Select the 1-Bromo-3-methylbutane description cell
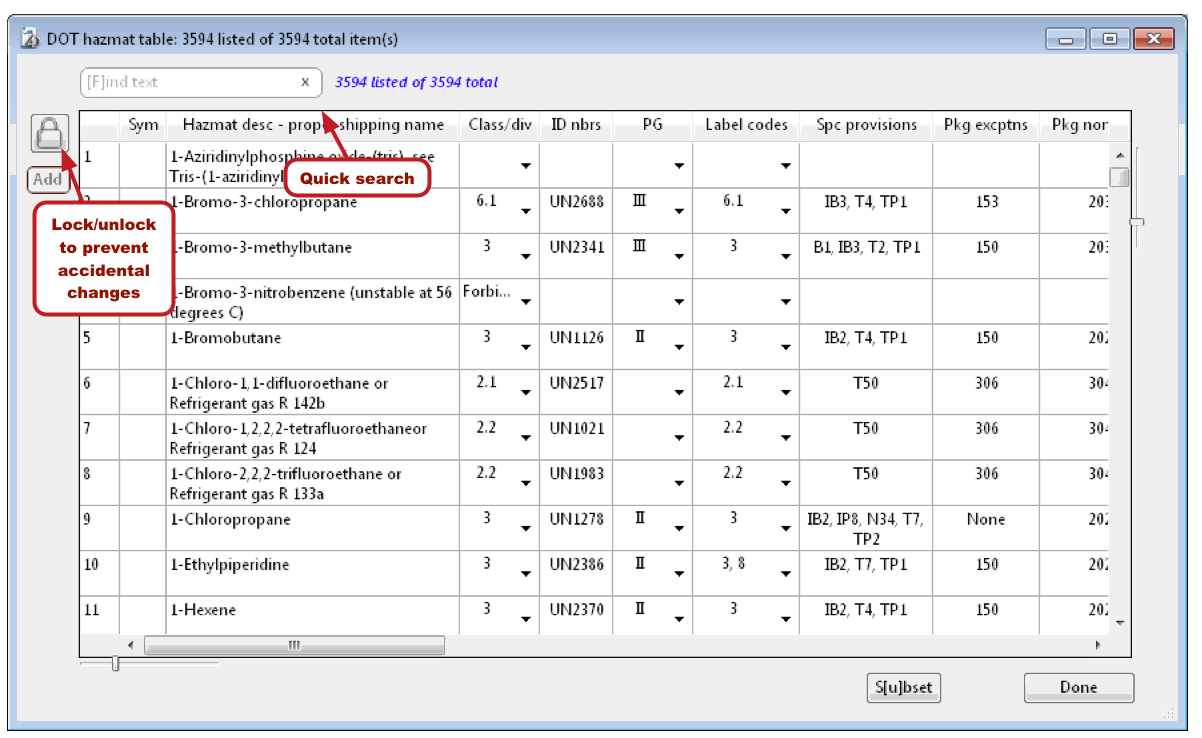 tap(313, 256)
